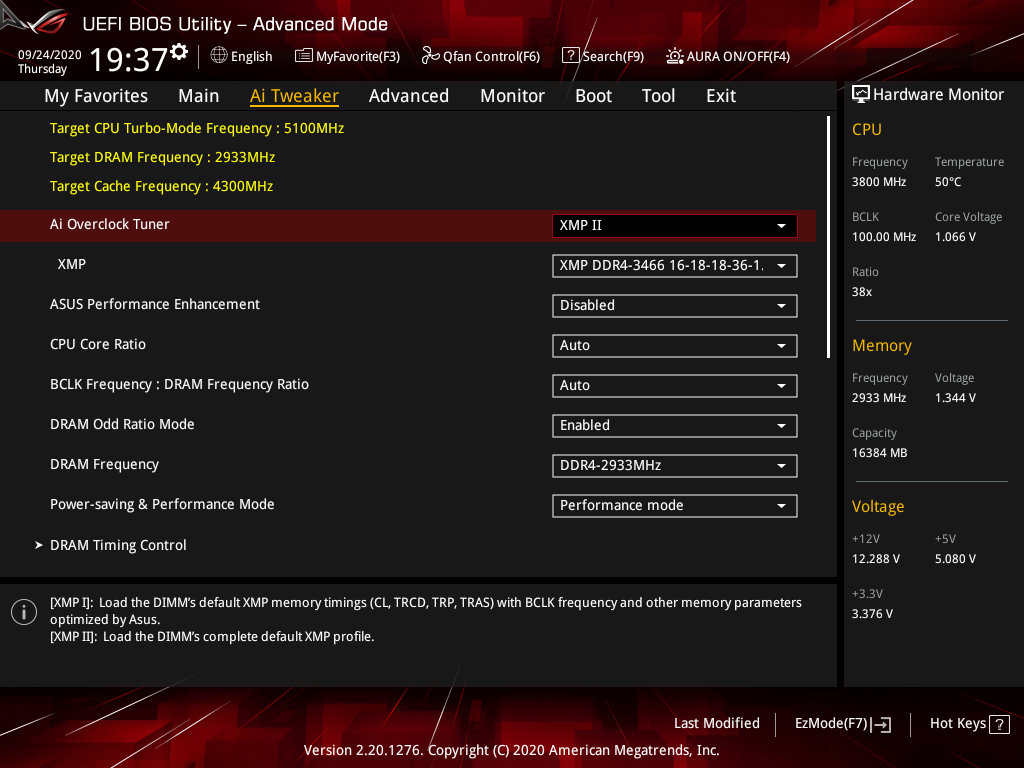Viewport: 1024px width, 768px height.
Task: Click Search(F9) label
Action: [613, 57]
